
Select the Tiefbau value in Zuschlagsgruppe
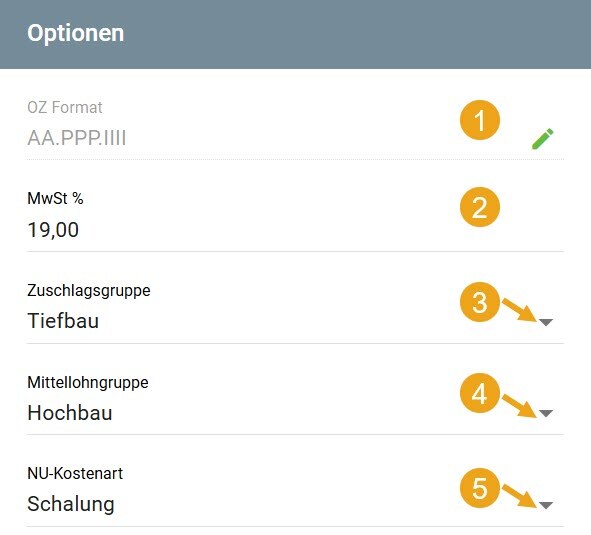click(x=63, y=321)
